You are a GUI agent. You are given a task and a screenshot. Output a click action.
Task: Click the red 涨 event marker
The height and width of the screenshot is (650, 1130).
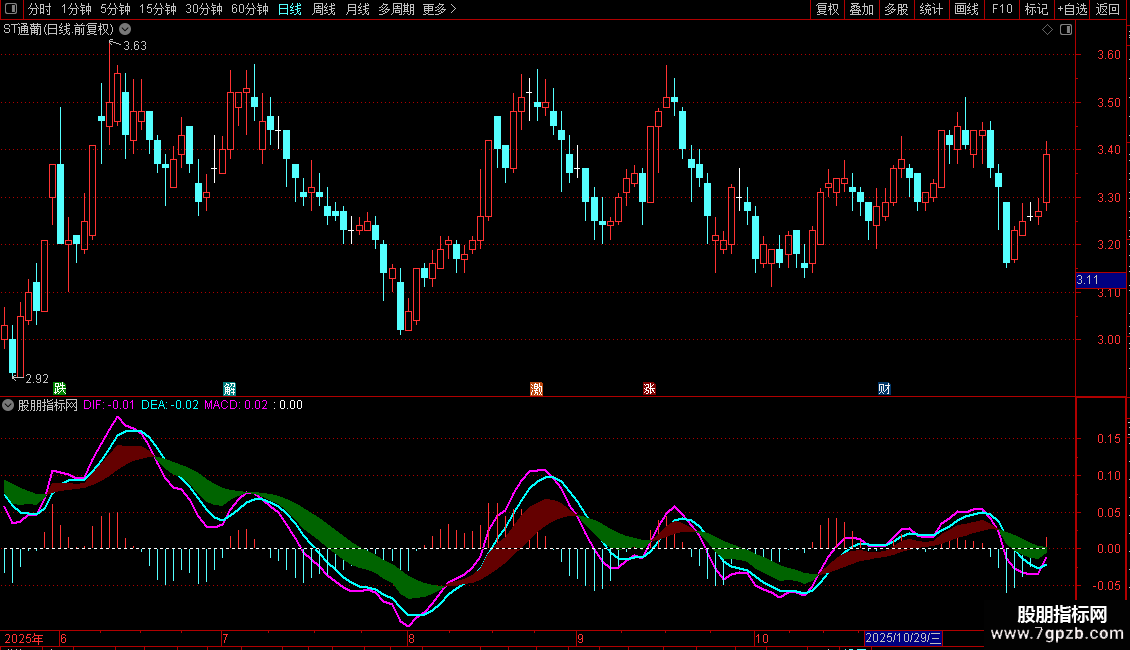(x=650, y=388)
